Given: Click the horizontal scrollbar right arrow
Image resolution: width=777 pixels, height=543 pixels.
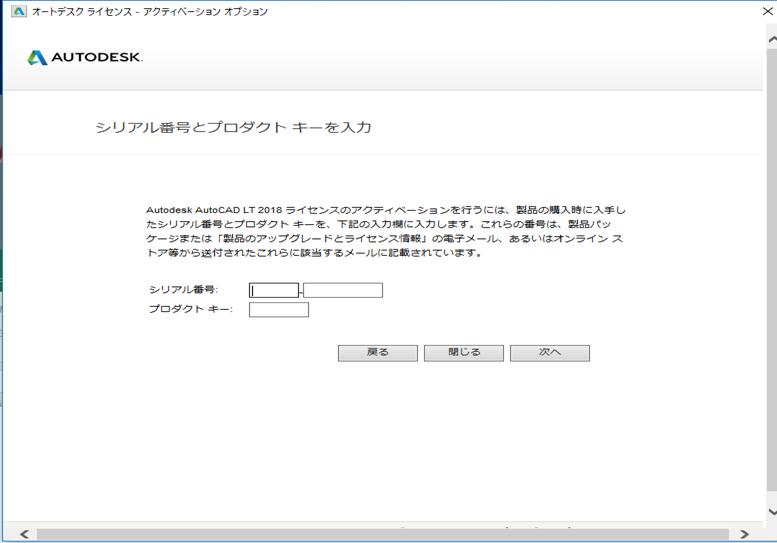Looking at the screenshot, I should tap(744, 534).
